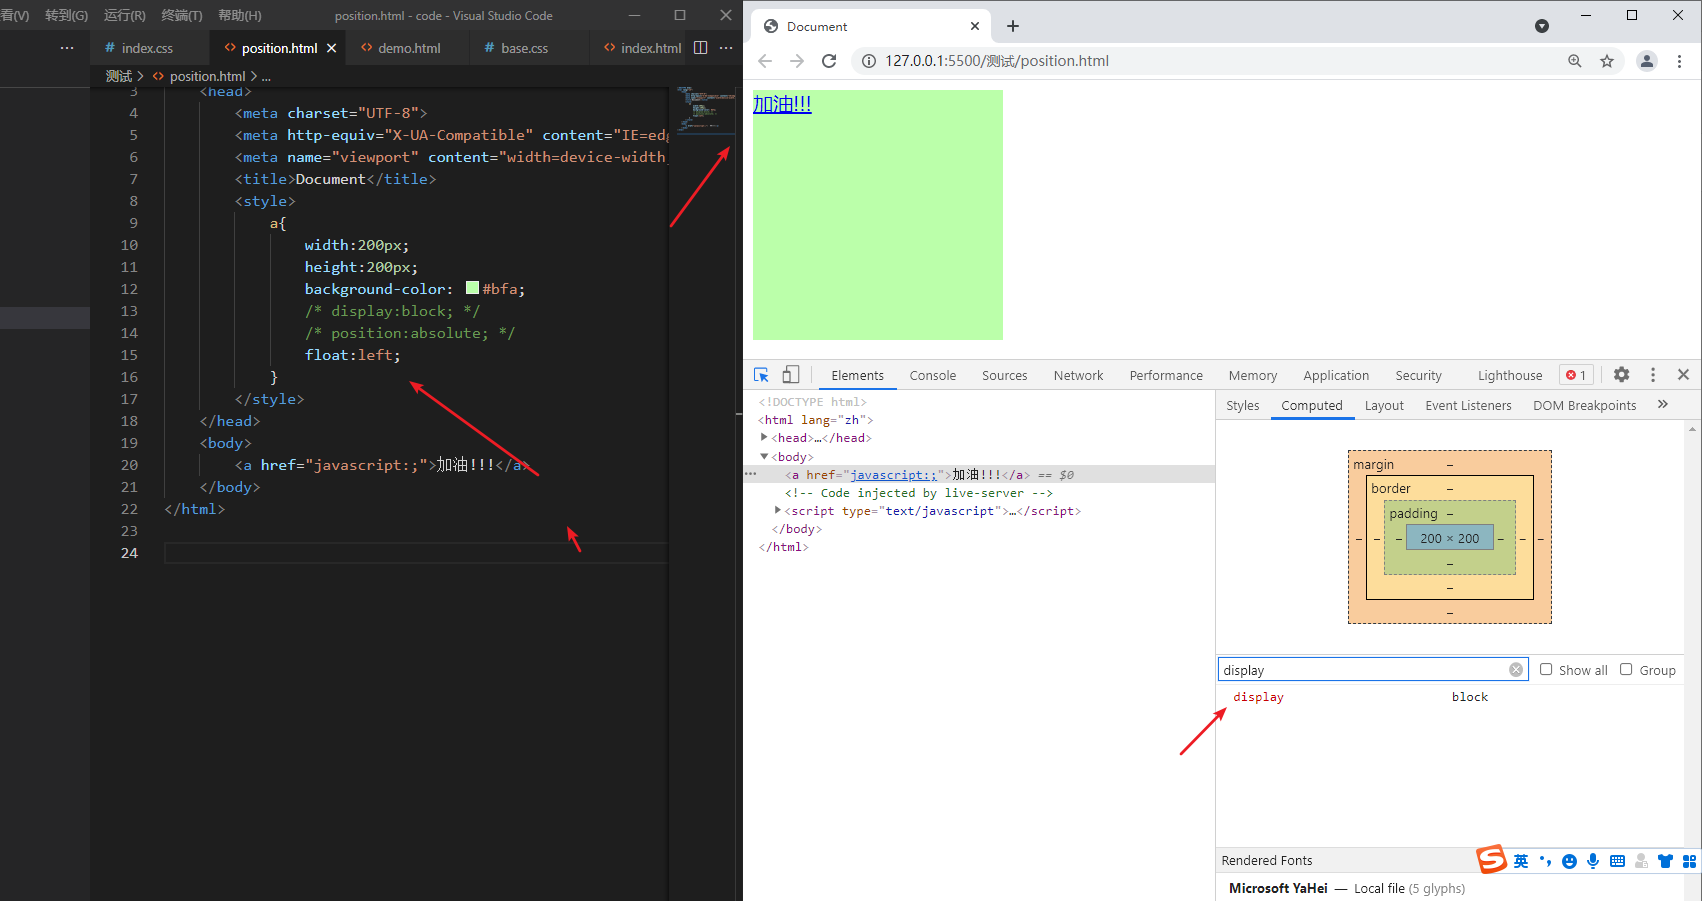Open the Sogou virtual keyboard

click(x=1617, y=860)
